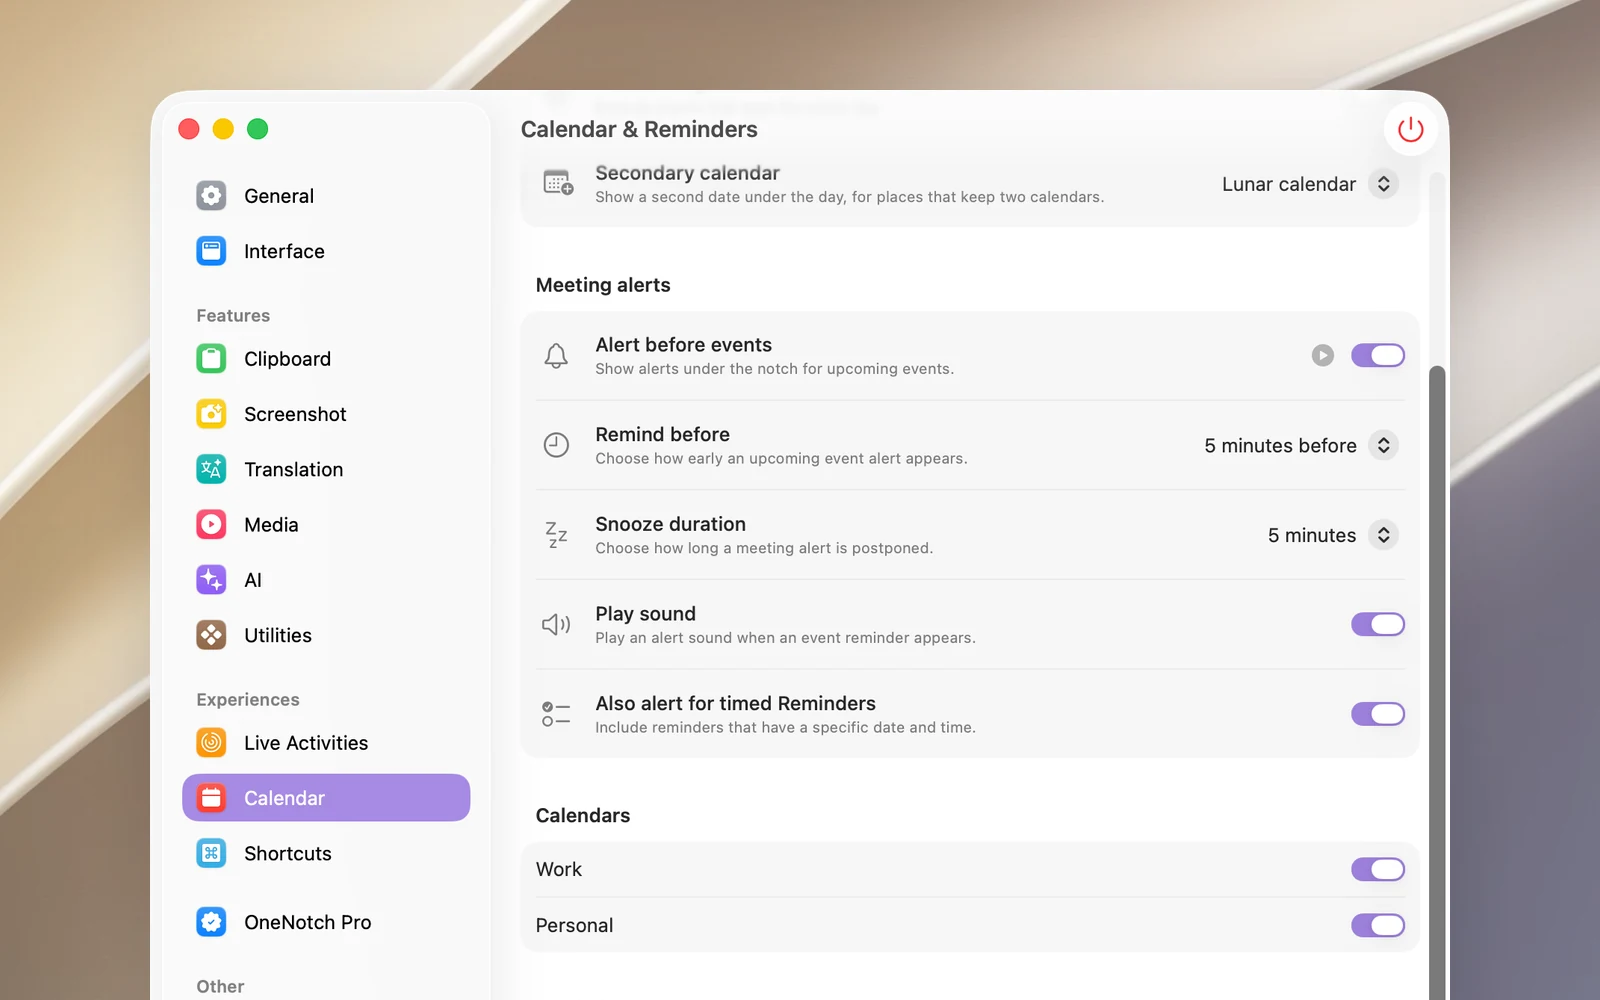Play the Alert before events preview
Screen dimensions: 1600x1000
(1322, 355)
